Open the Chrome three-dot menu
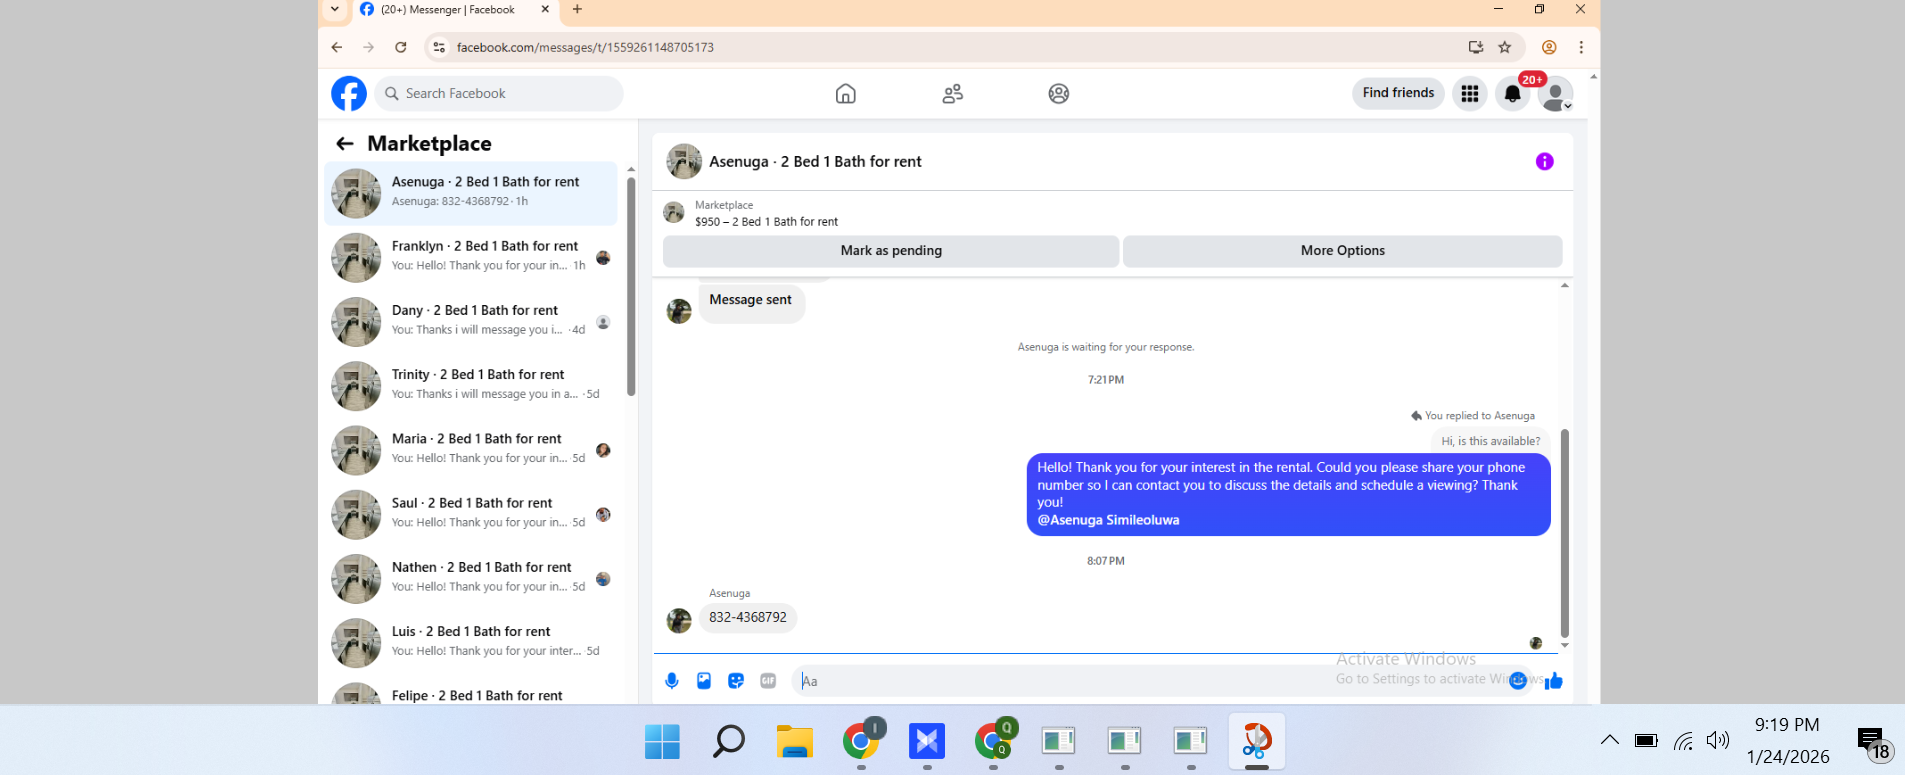1905x775 pixels. tap(1581, 47)
